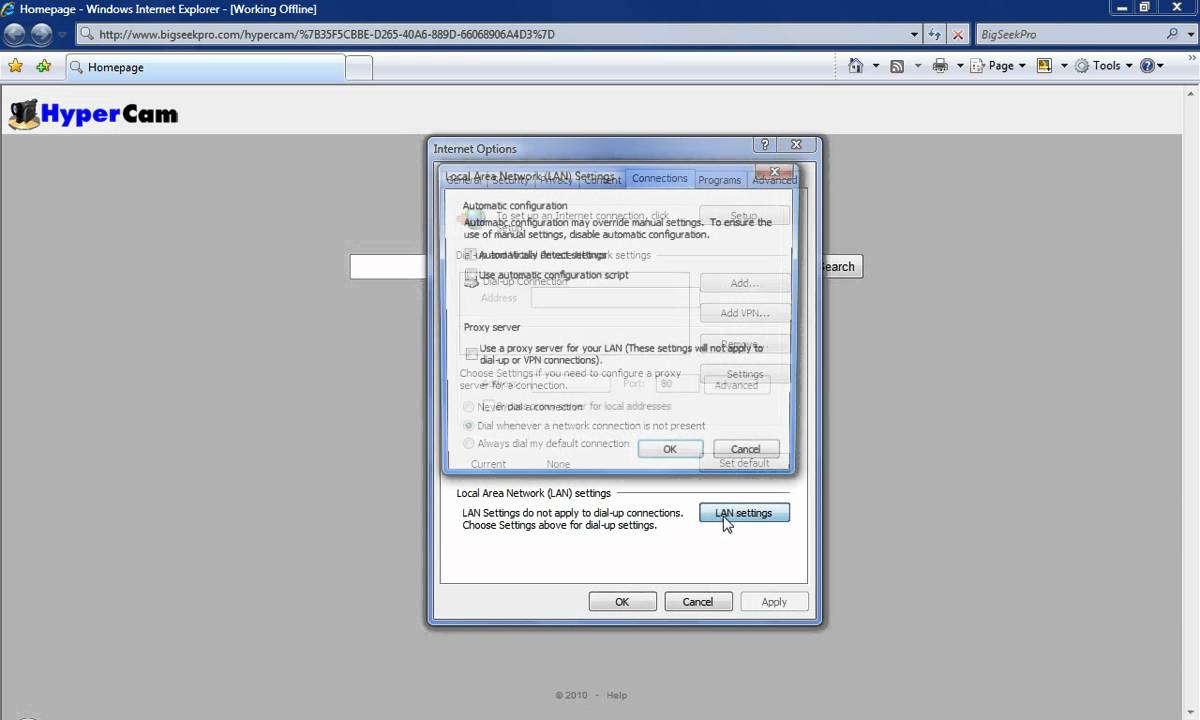Open the Tools menu
Viewport: 1200px width, 720px height.
pos(1105,66)
